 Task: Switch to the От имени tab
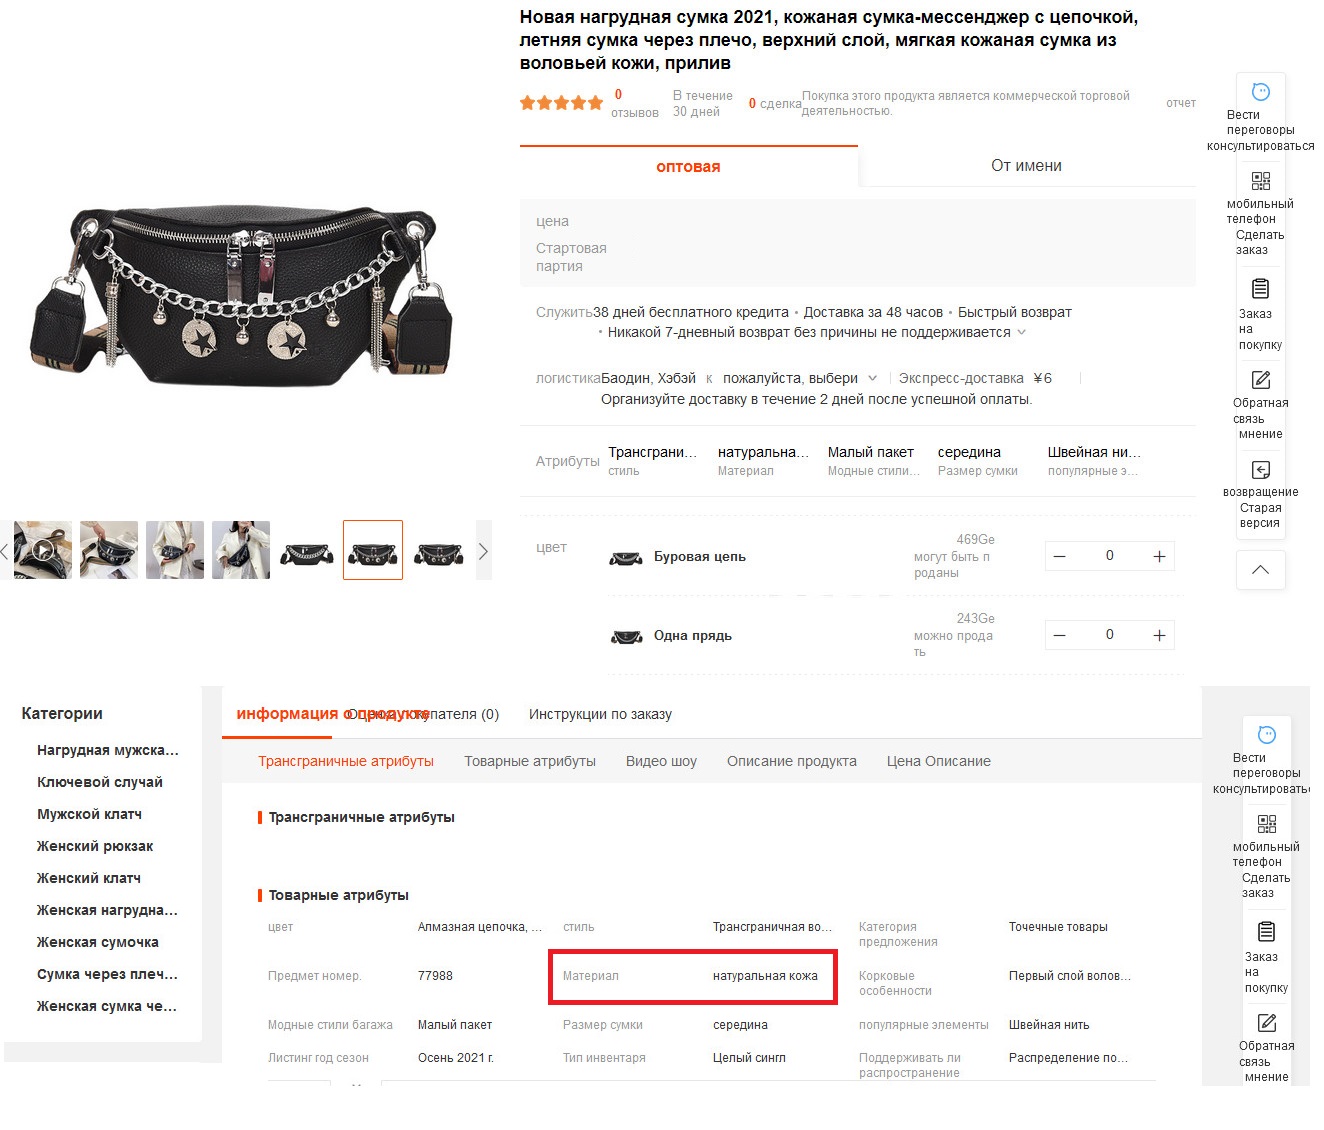tap(1026, 166)
